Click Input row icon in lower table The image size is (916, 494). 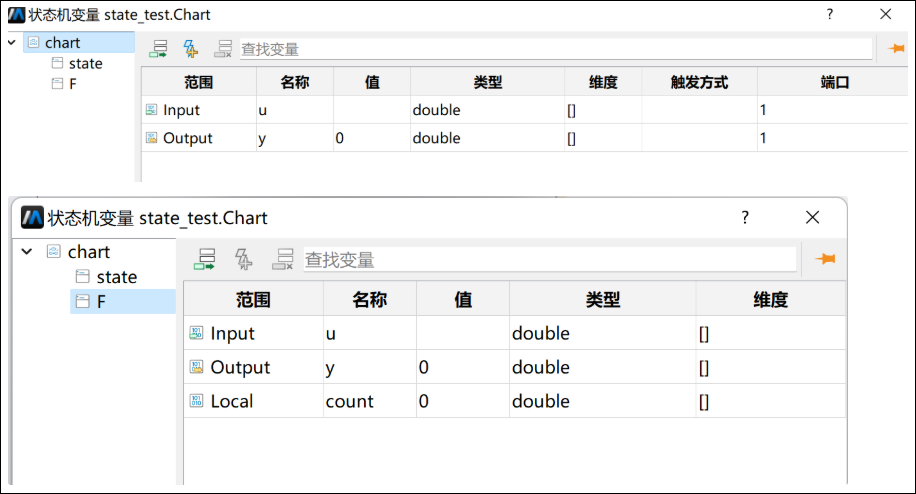coord(196,333)
